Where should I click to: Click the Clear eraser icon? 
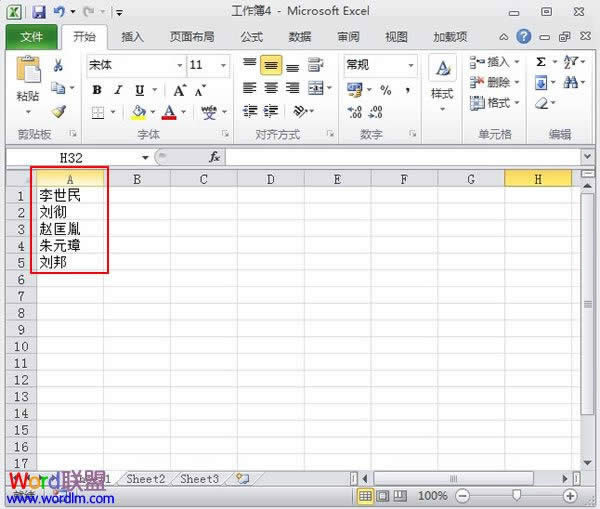pyautogui.click(x=542, y=103)
